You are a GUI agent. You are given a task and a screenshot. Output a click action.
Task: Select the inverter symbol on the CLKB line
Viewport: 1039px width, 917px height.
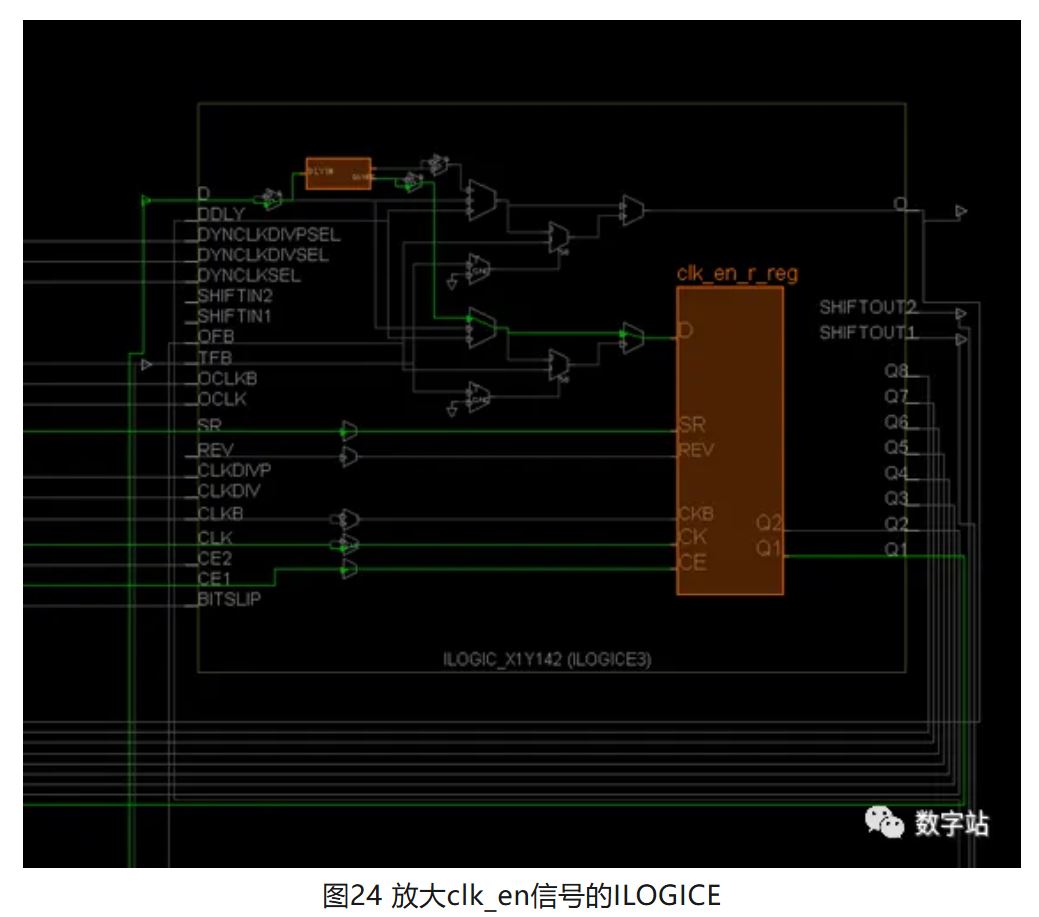(x=348, y=519)
